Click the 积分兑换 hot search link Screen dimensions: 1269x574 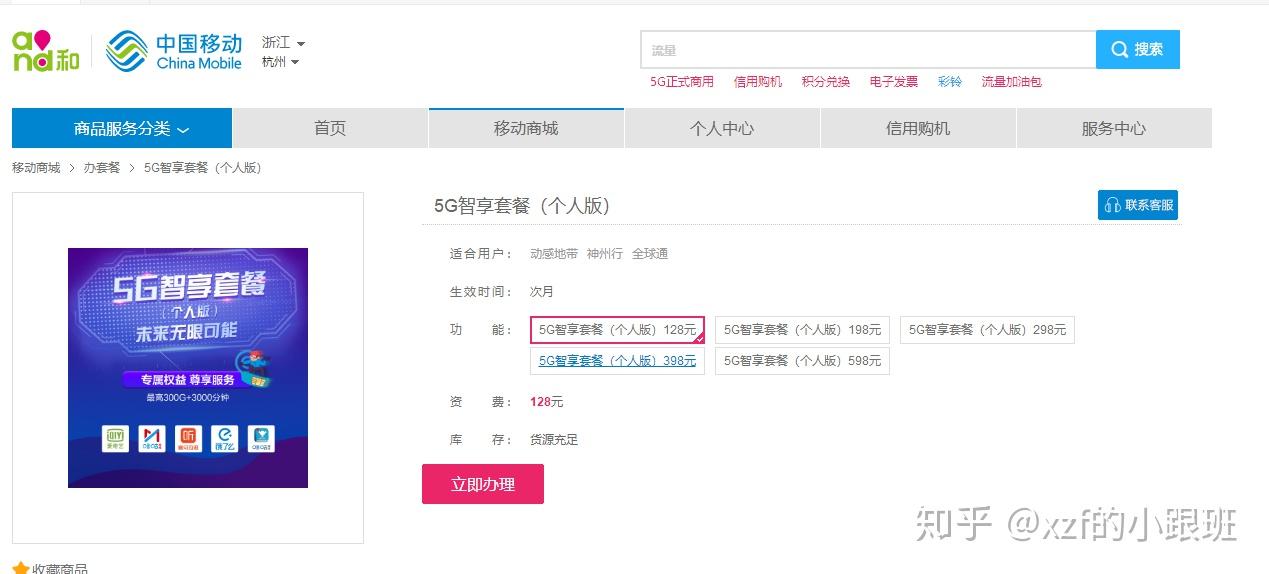tap(826, 82)
